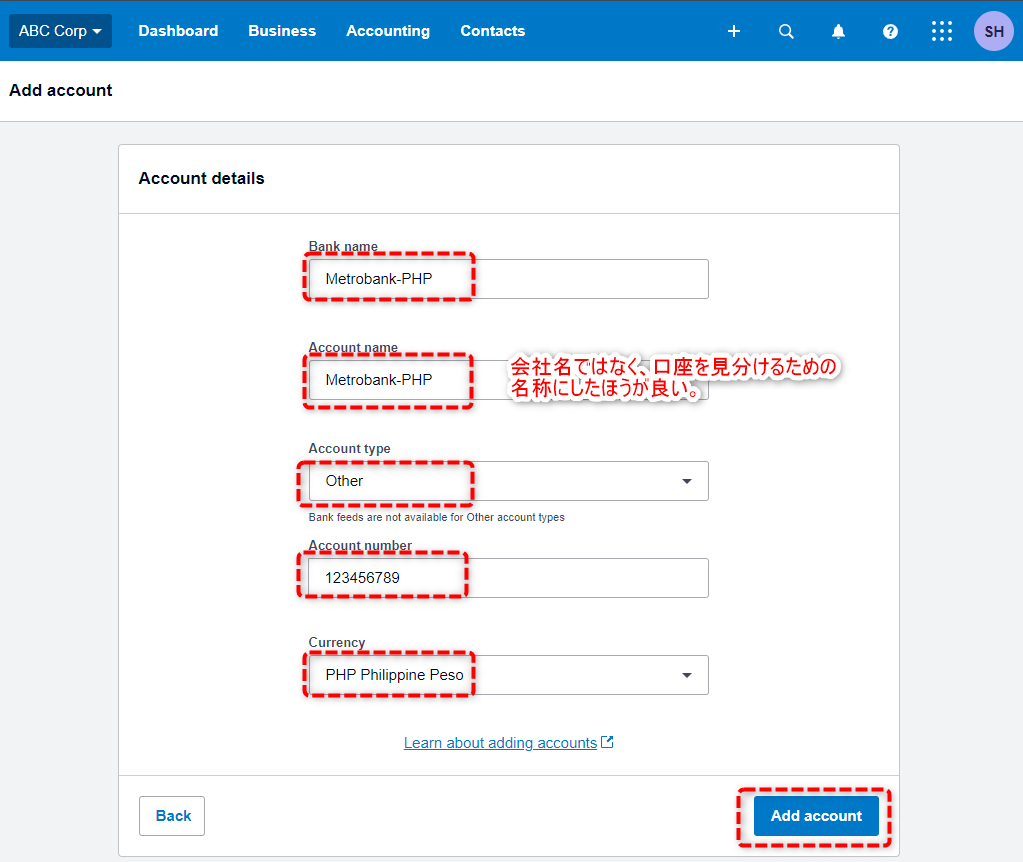The width and height of the screenshot is (1023, 862).
Task: Open the Account type dropdown
Action: (508, 481)
